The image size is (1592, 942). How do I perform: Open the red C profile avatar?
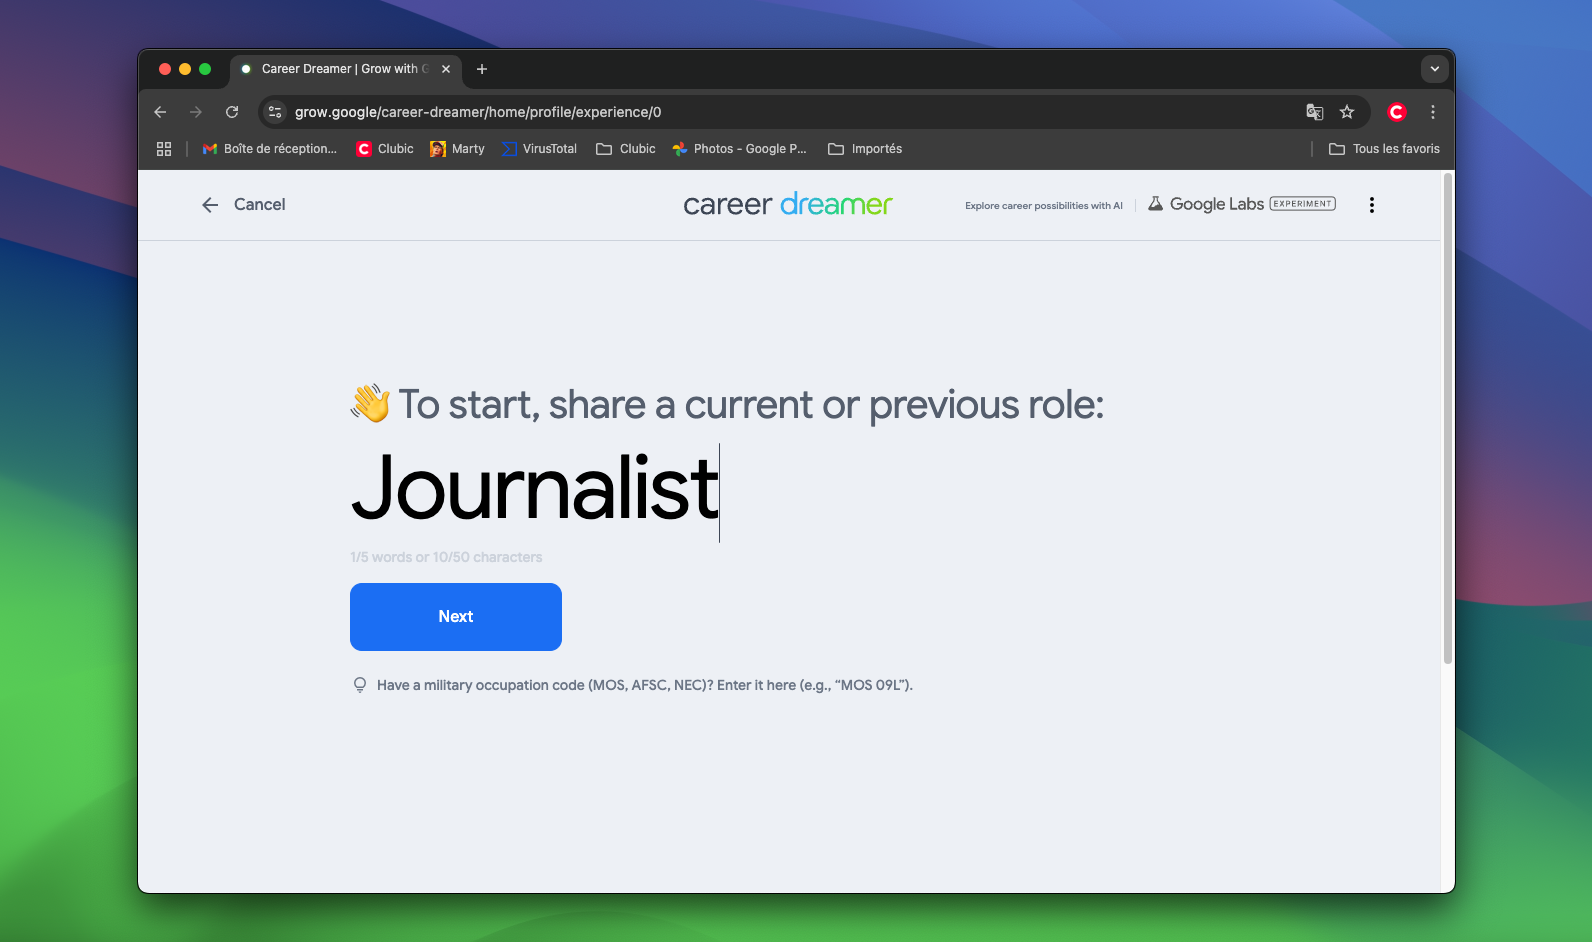pos(1397,112)
